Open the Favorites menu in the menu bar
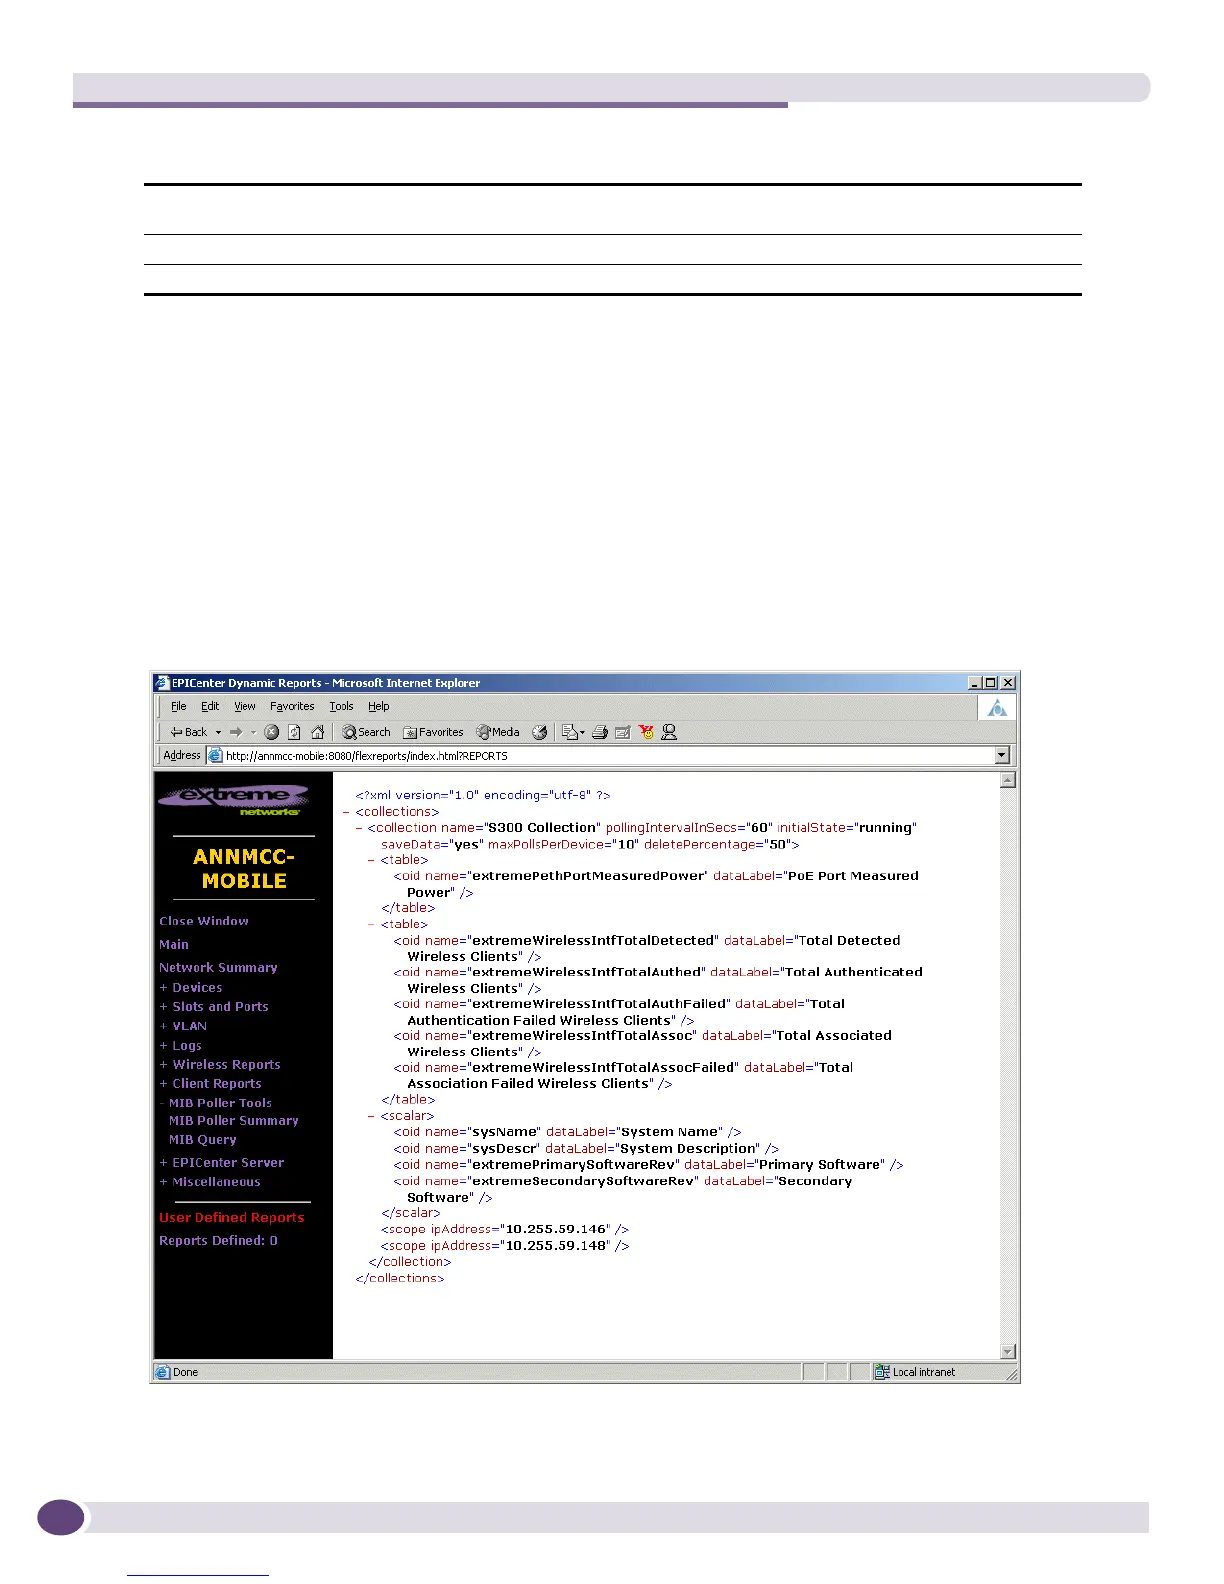This screenshot has width=1224, height=1584. pyautogui.click(x=292, y=706)
